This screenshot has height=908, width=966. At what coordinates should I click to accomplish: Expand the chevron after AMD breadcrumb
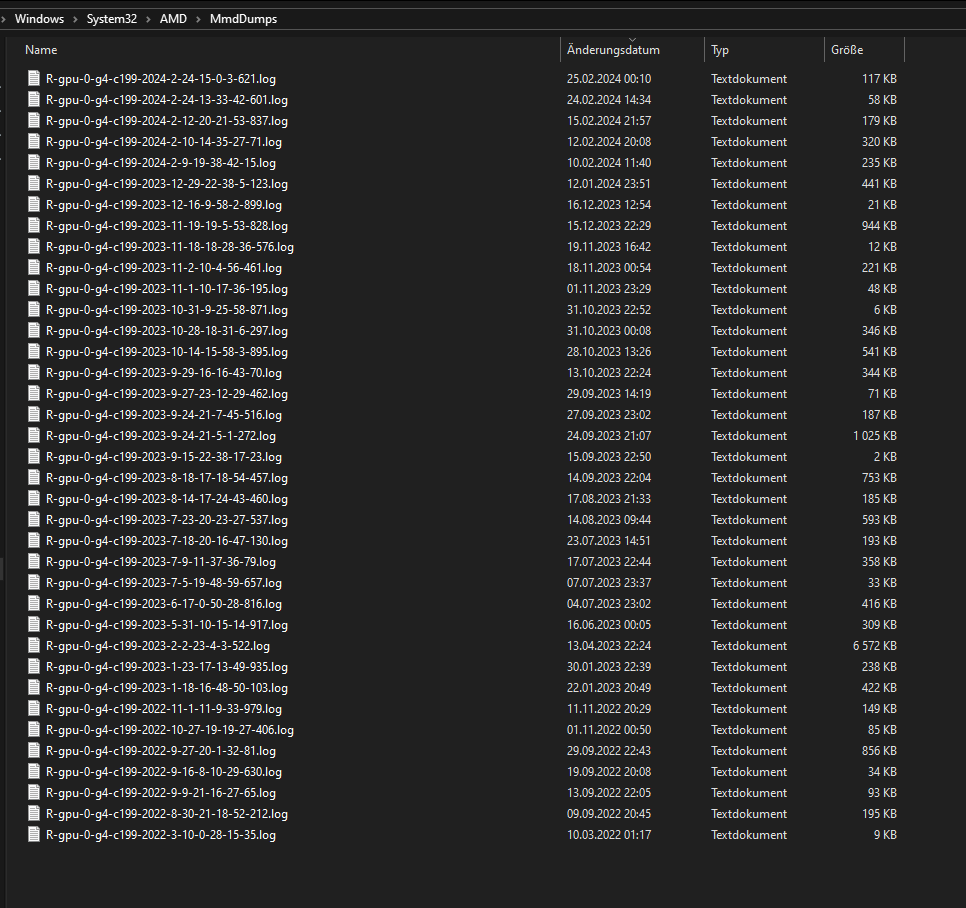coord(198,19)
